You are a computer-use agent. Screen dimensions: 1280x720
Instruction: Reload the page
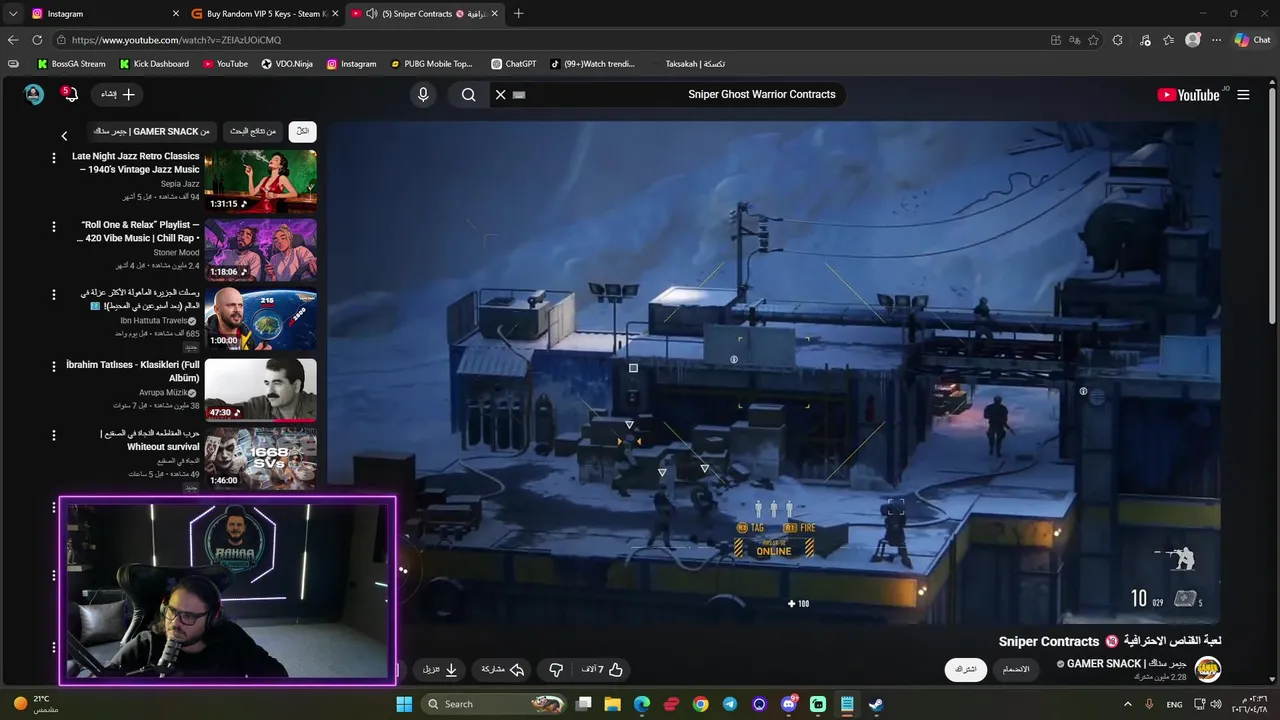(37, 40)
